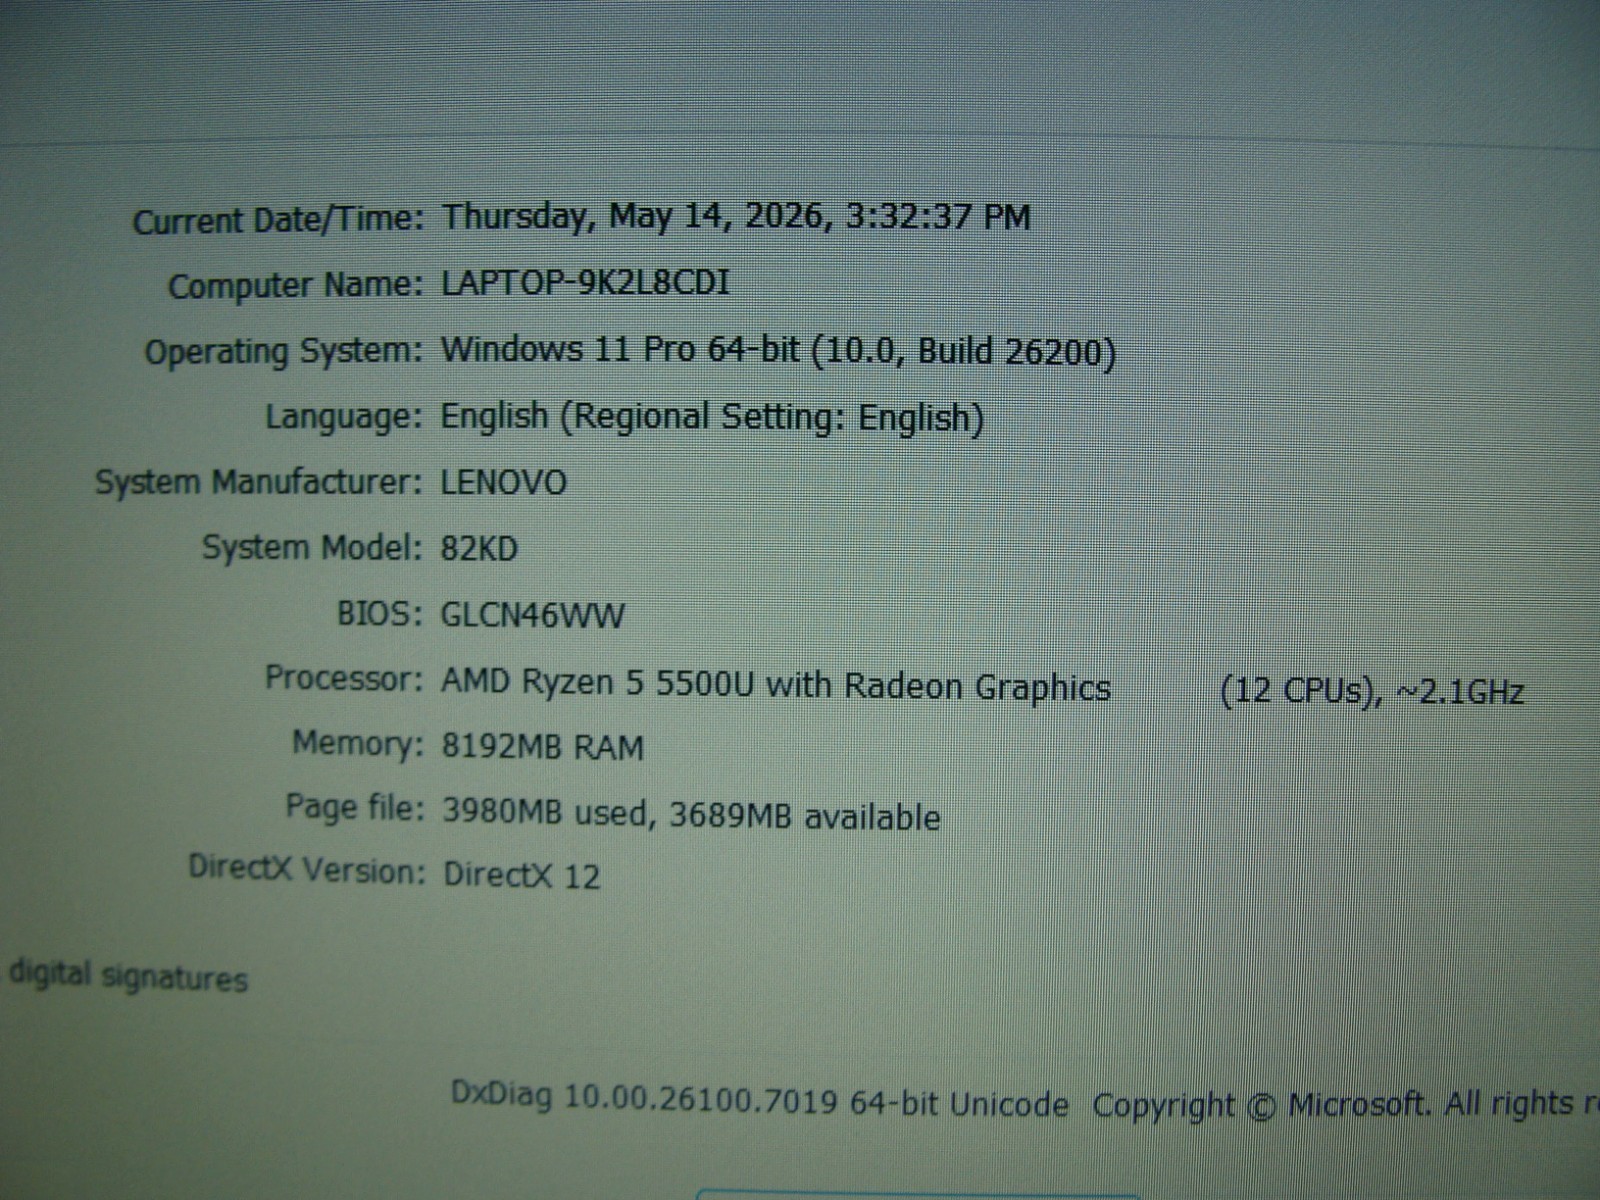Select the date value 'Thursday, May 14, 2026, 3:32:37 PM'
Image resolution: width=1600 pixels, height=1200 pixels.
(736, 217)
